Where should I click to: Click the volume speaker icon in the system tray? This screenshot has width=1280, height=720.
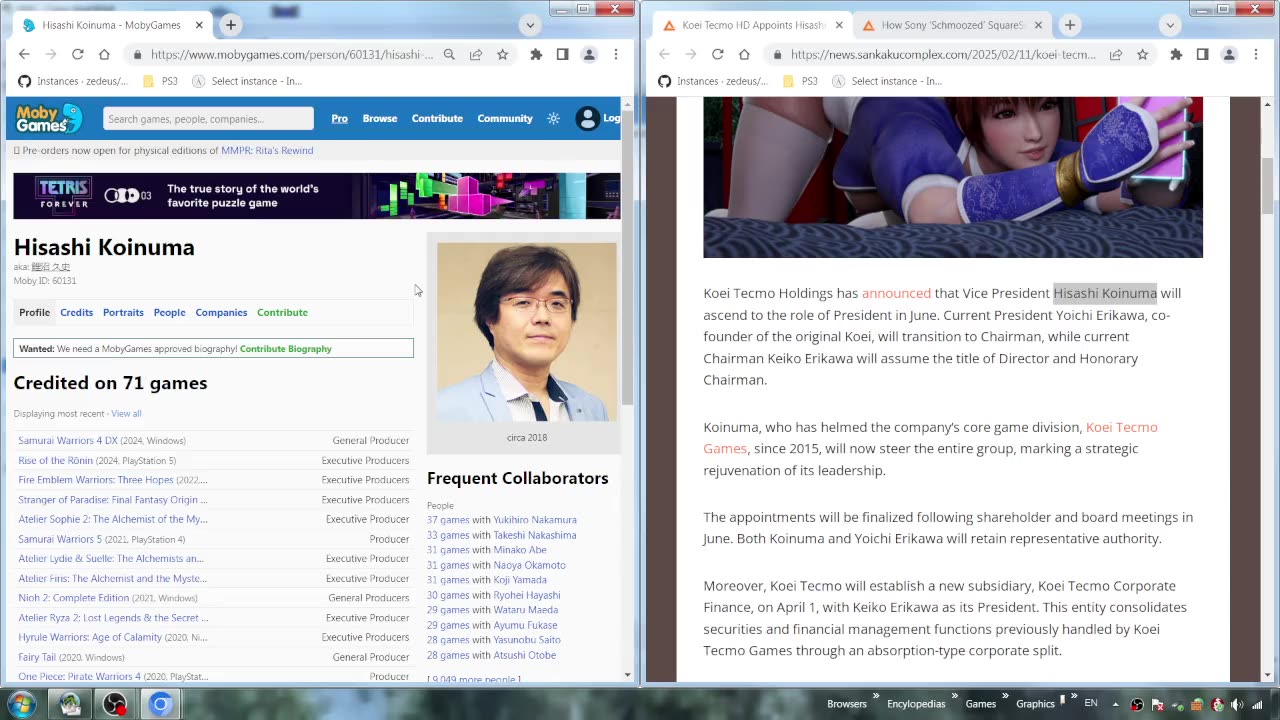(x=1236, y=704)
